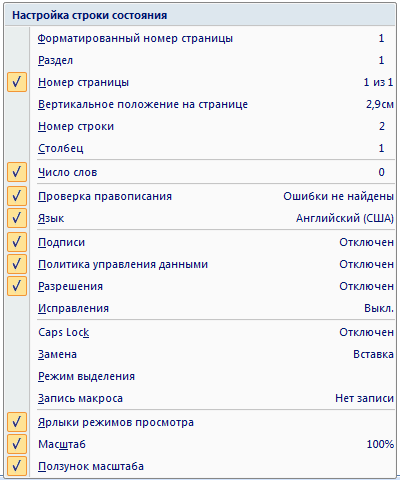Toggle the Подписи checkmark icon

tap(17, 242)
